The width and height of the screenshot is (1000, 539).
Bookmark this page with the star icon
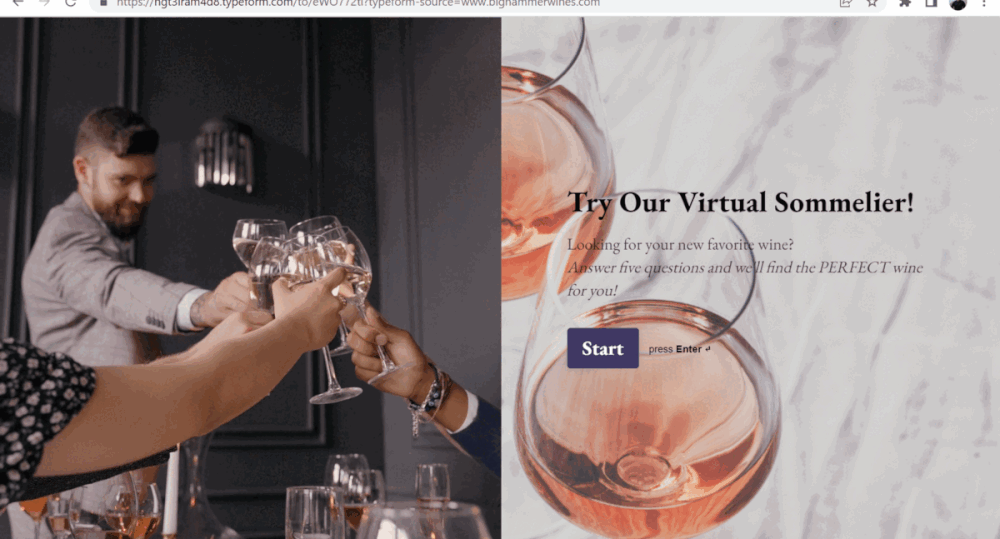coord(872,3)
